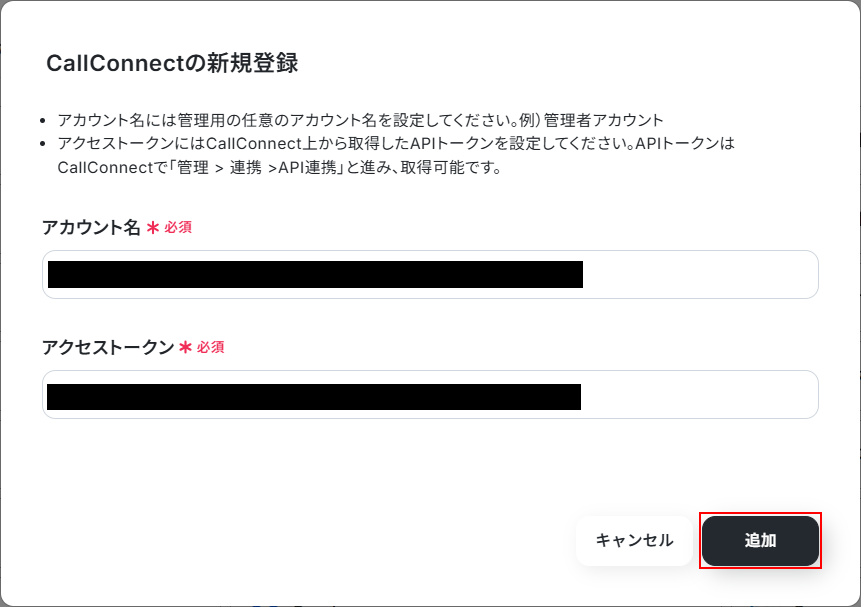The height and width of the screenshot is (607, 861).
Task: Click the 必須 tag next to アカウント名
Action: (x=178, y=227)
